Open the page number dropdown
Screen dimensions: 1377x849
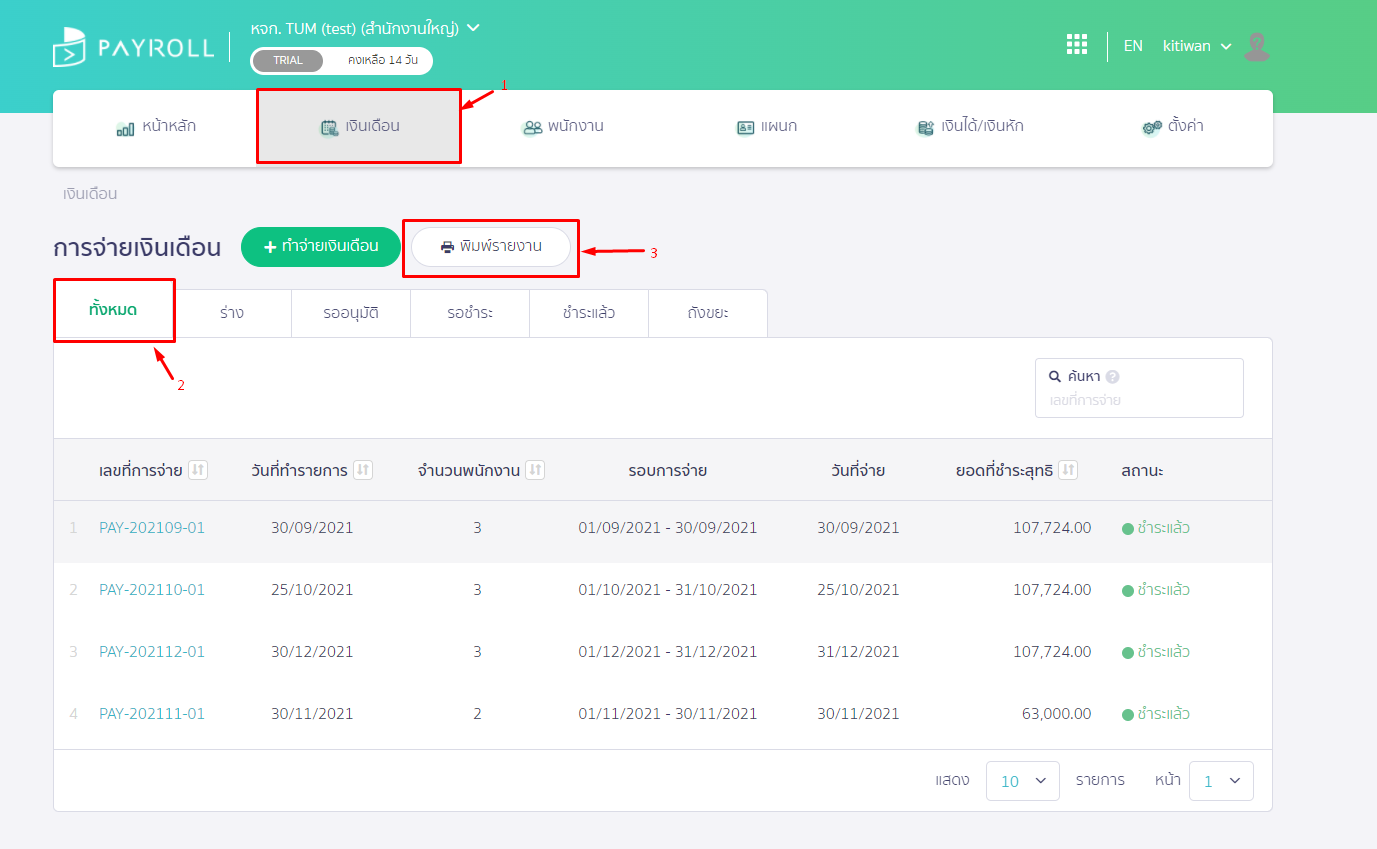point(1220,781)
